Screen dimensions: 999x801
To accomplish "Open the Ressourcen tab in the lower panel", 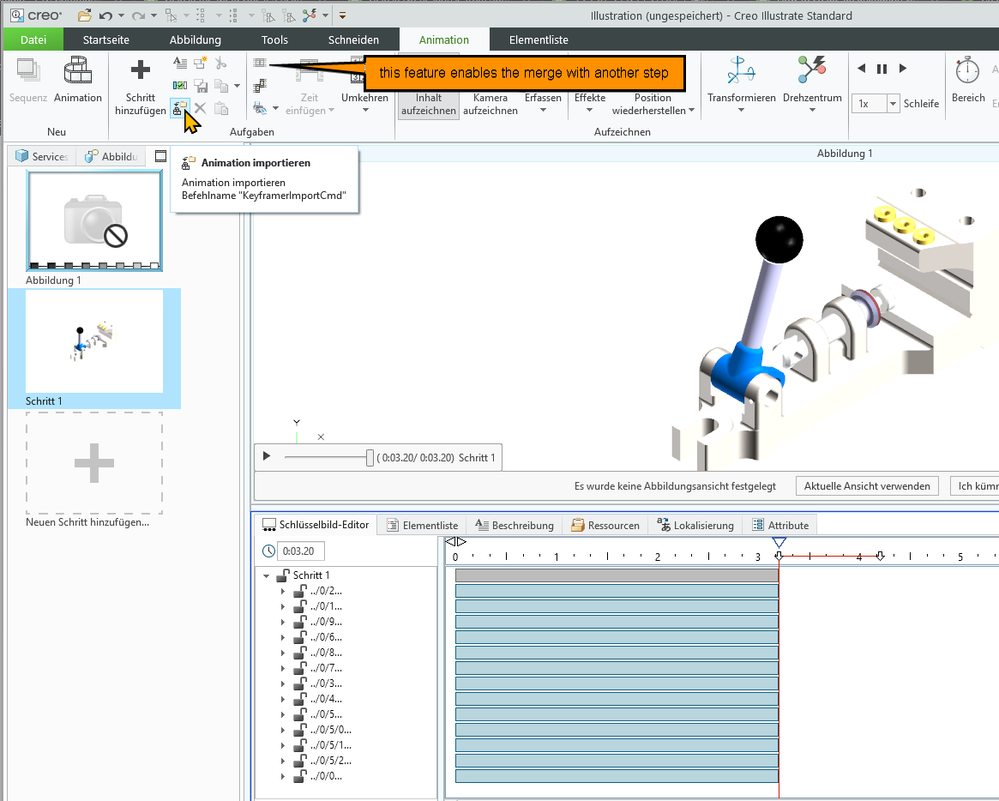I will click(x=606, y=525).
